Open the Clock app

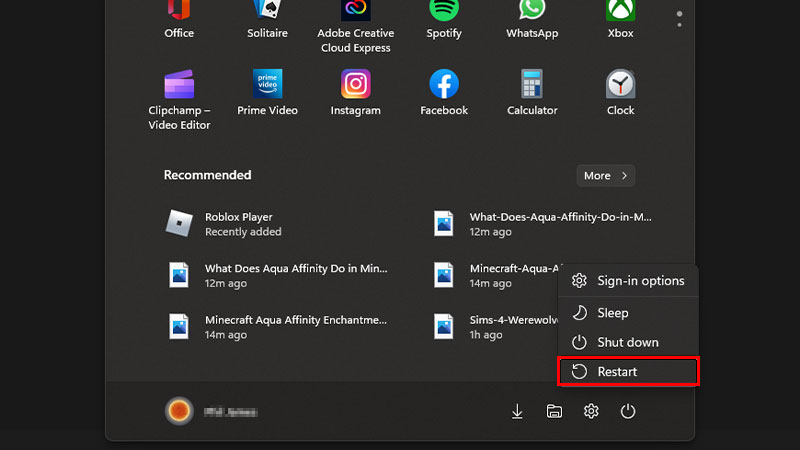click(620, 93)
